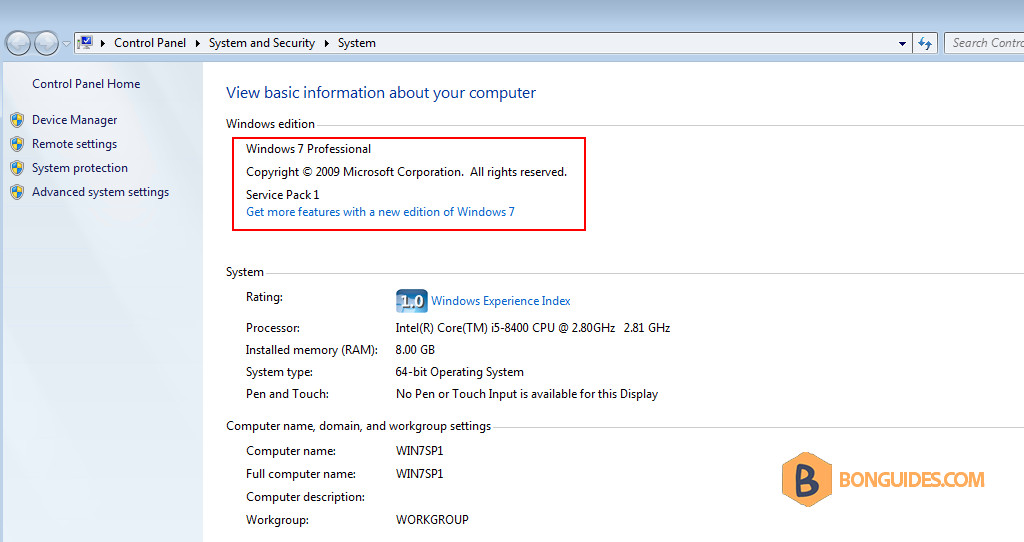The image size is (1024, 542).
Task: Click the Computer name value WIN7SP1
Action: pos(419,451)
